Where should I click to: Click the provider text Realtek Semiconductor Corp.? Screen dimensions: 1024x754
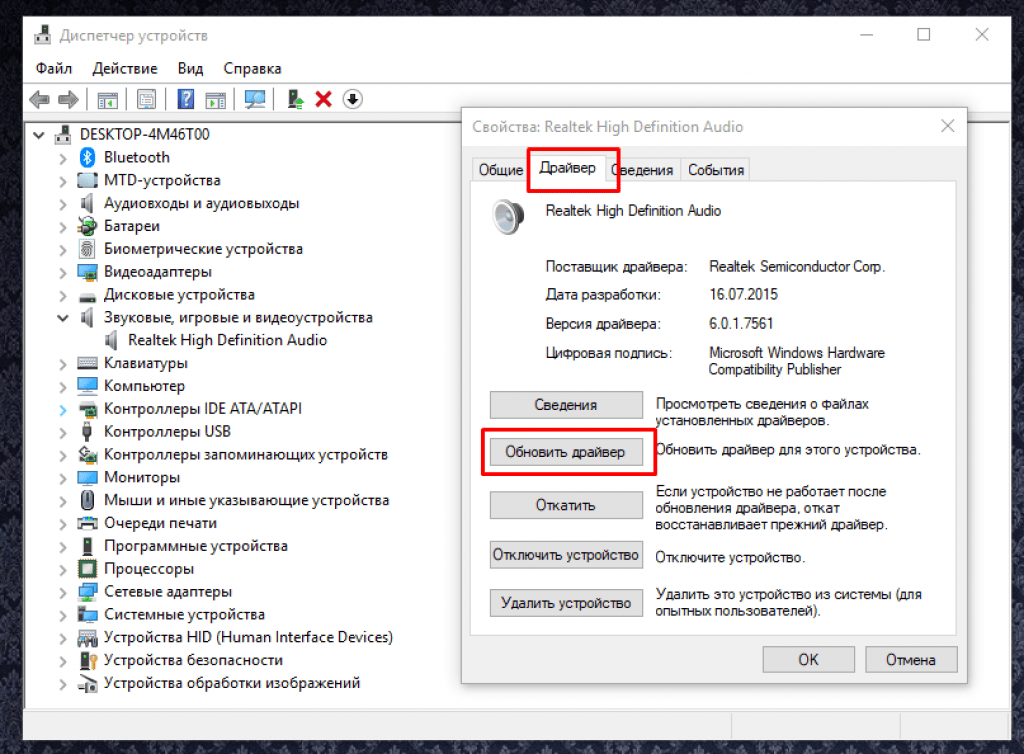click(797, 266)
